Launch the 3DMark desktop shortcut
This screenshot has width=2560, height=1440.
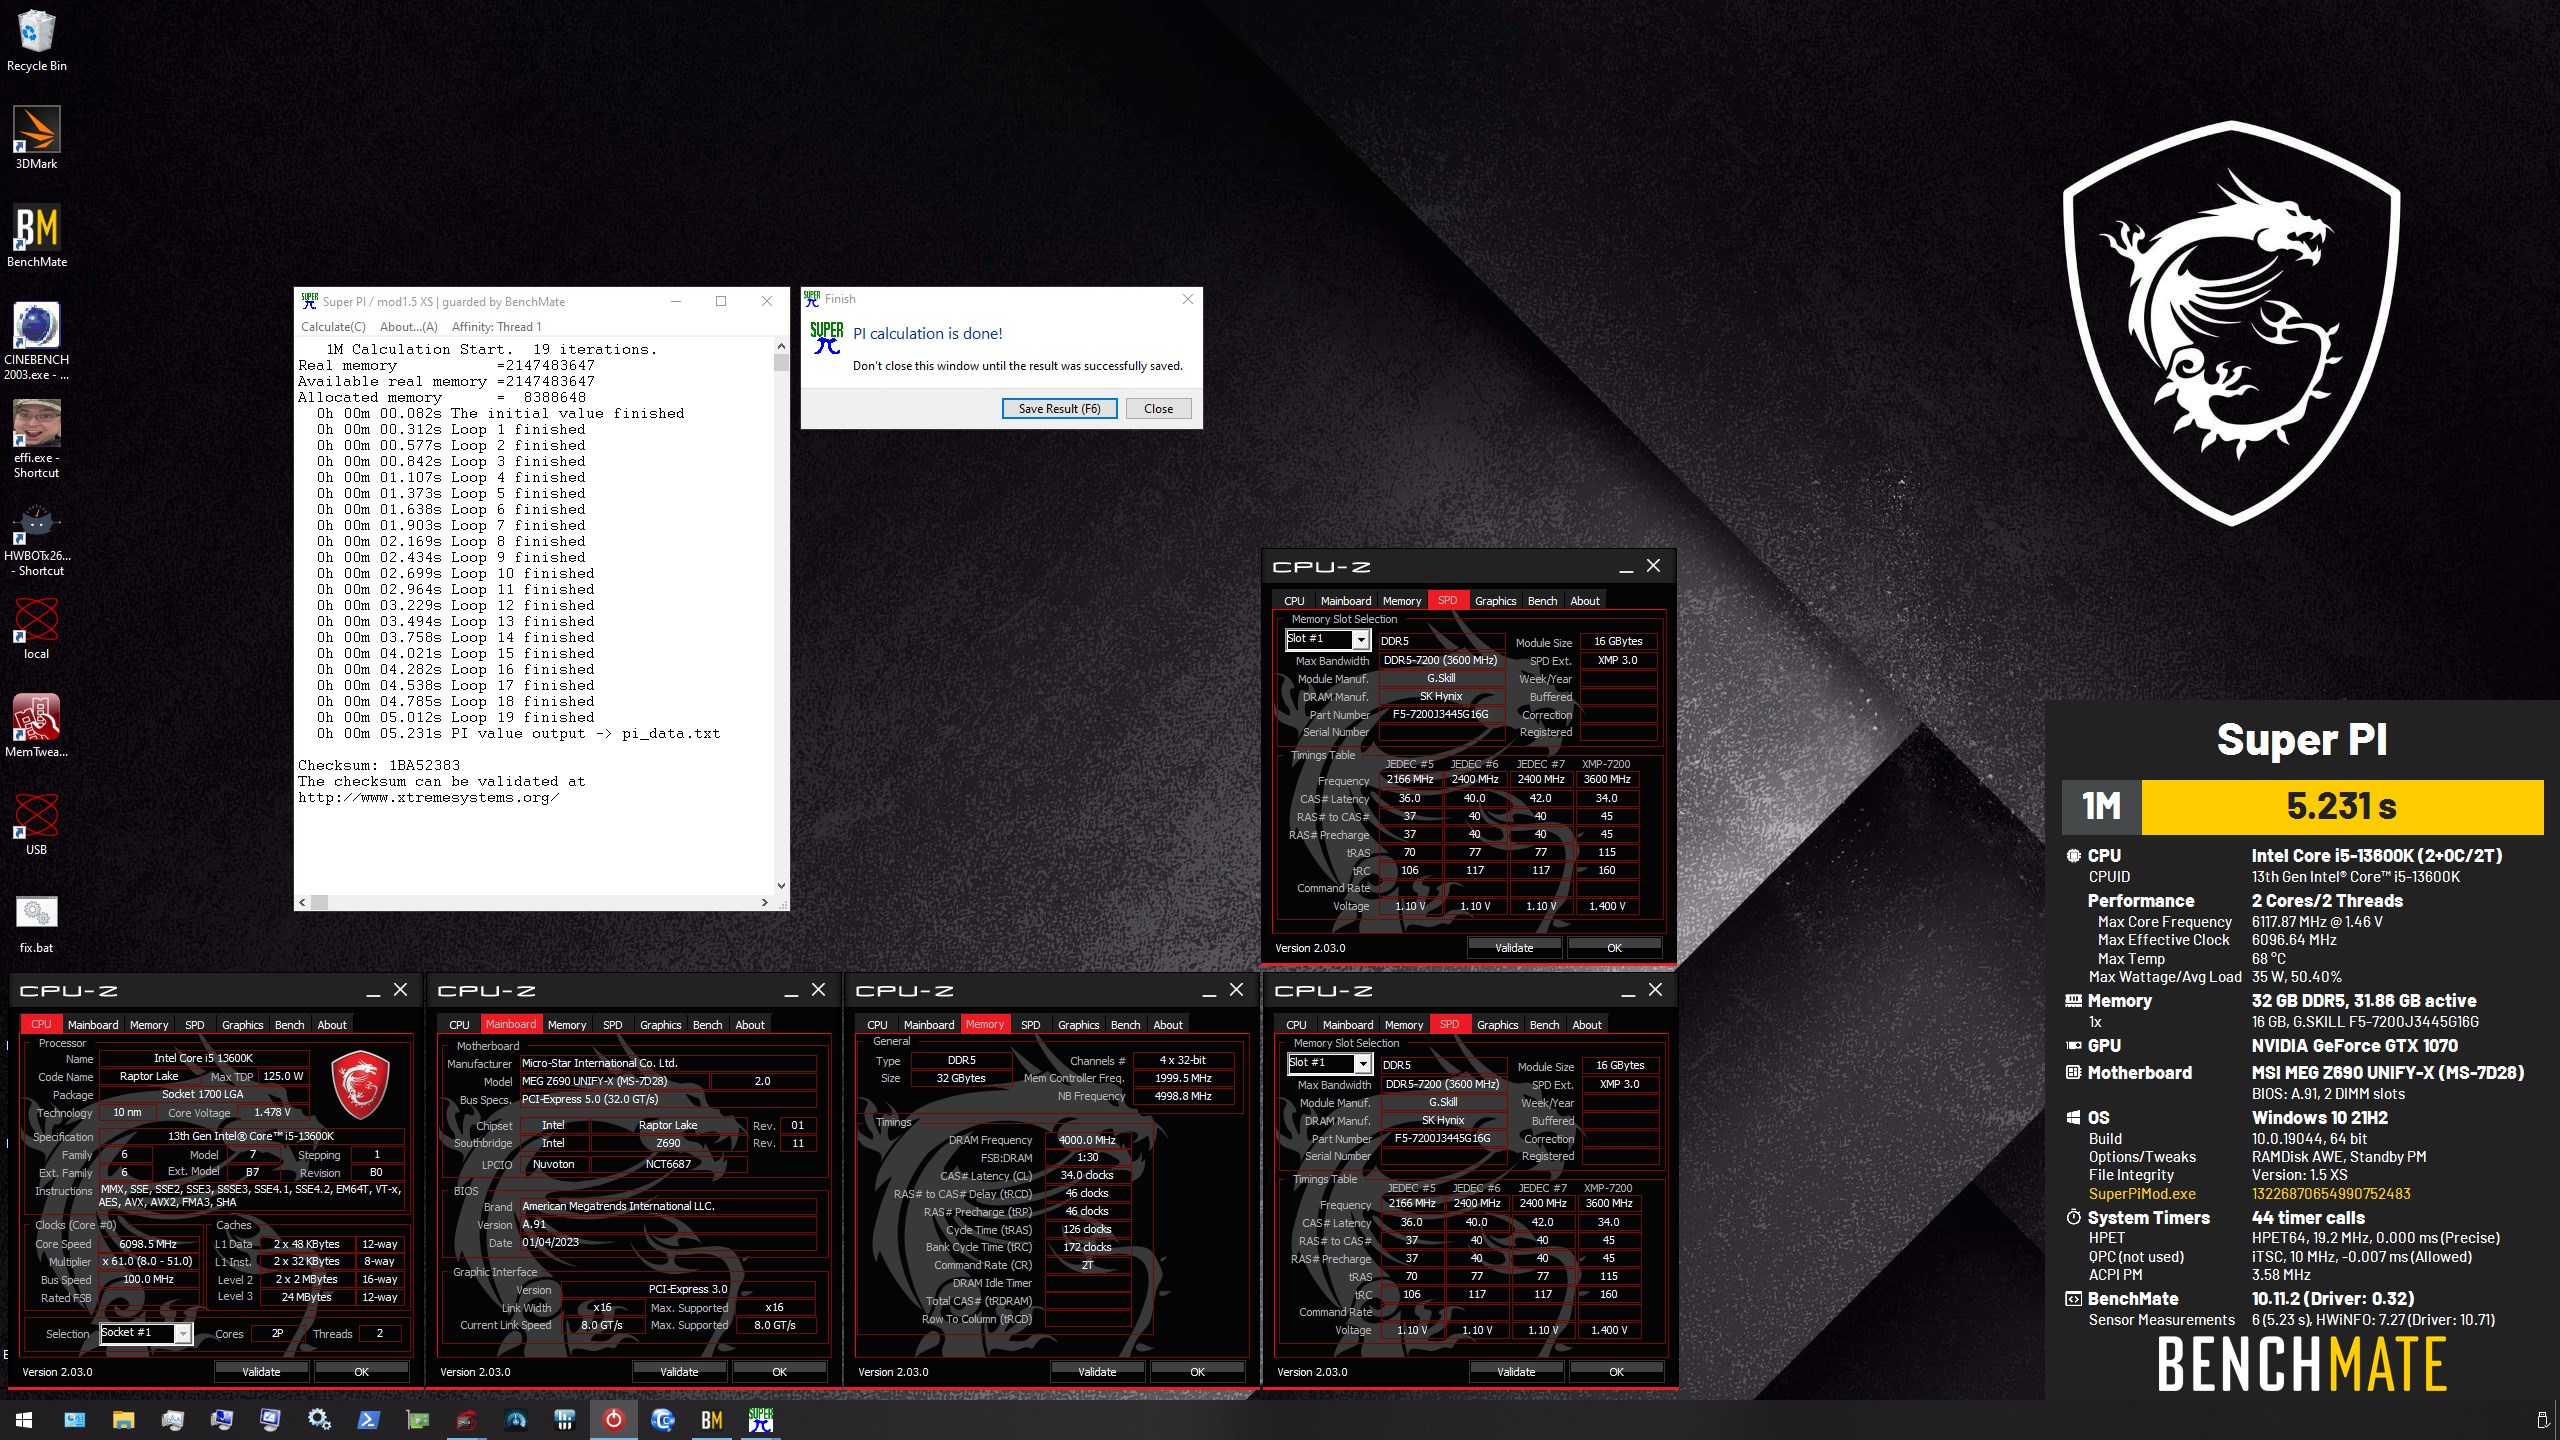(37, 138)
